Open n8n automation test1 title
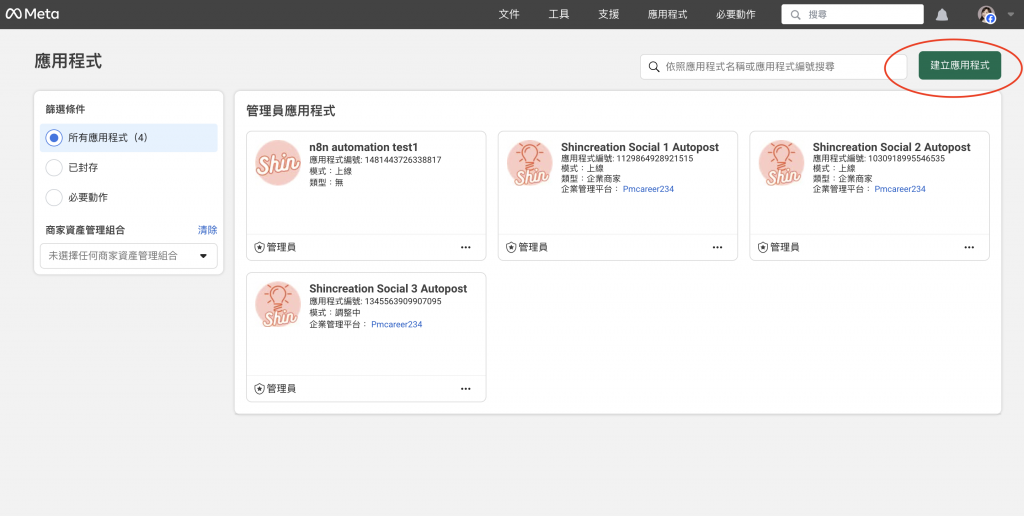This screenshot has height=516, width=1024. click(363, 148)
